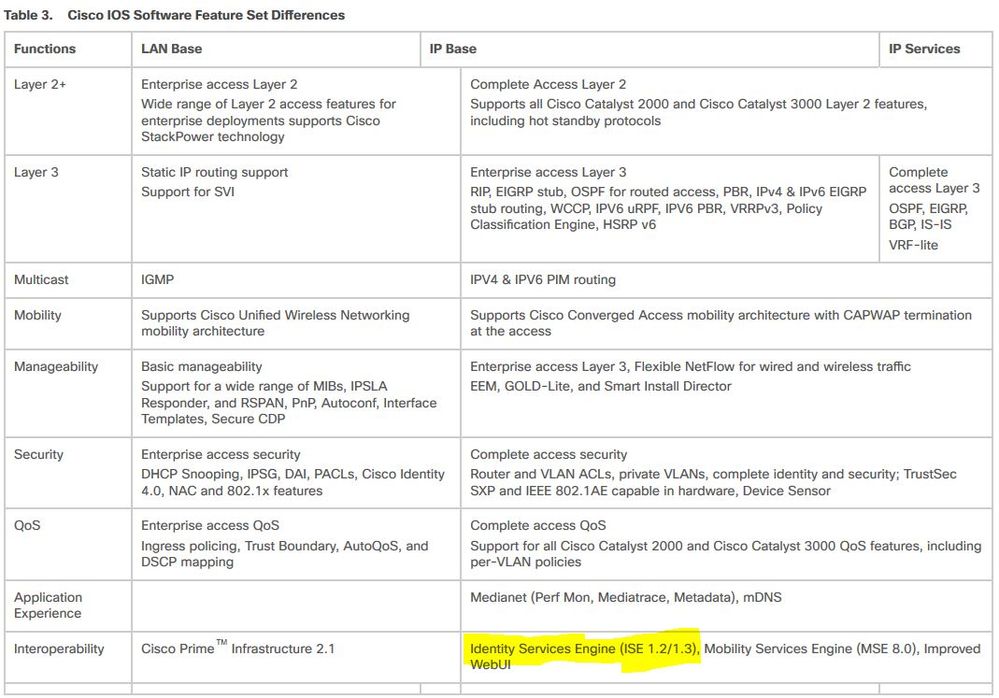The image size is (999, 698).
Task: Click 'Complete access QoS' text
Action: coord(538,525)
